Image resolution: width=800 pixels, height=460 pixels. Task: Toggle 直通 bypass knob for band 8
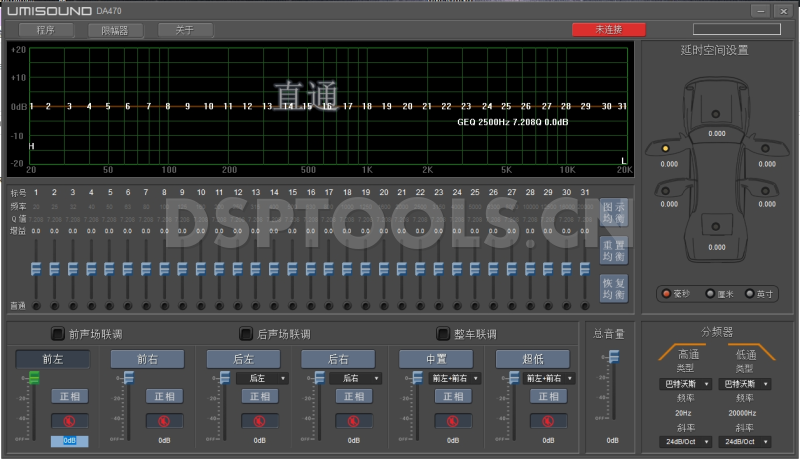click(x=164, y=306)
